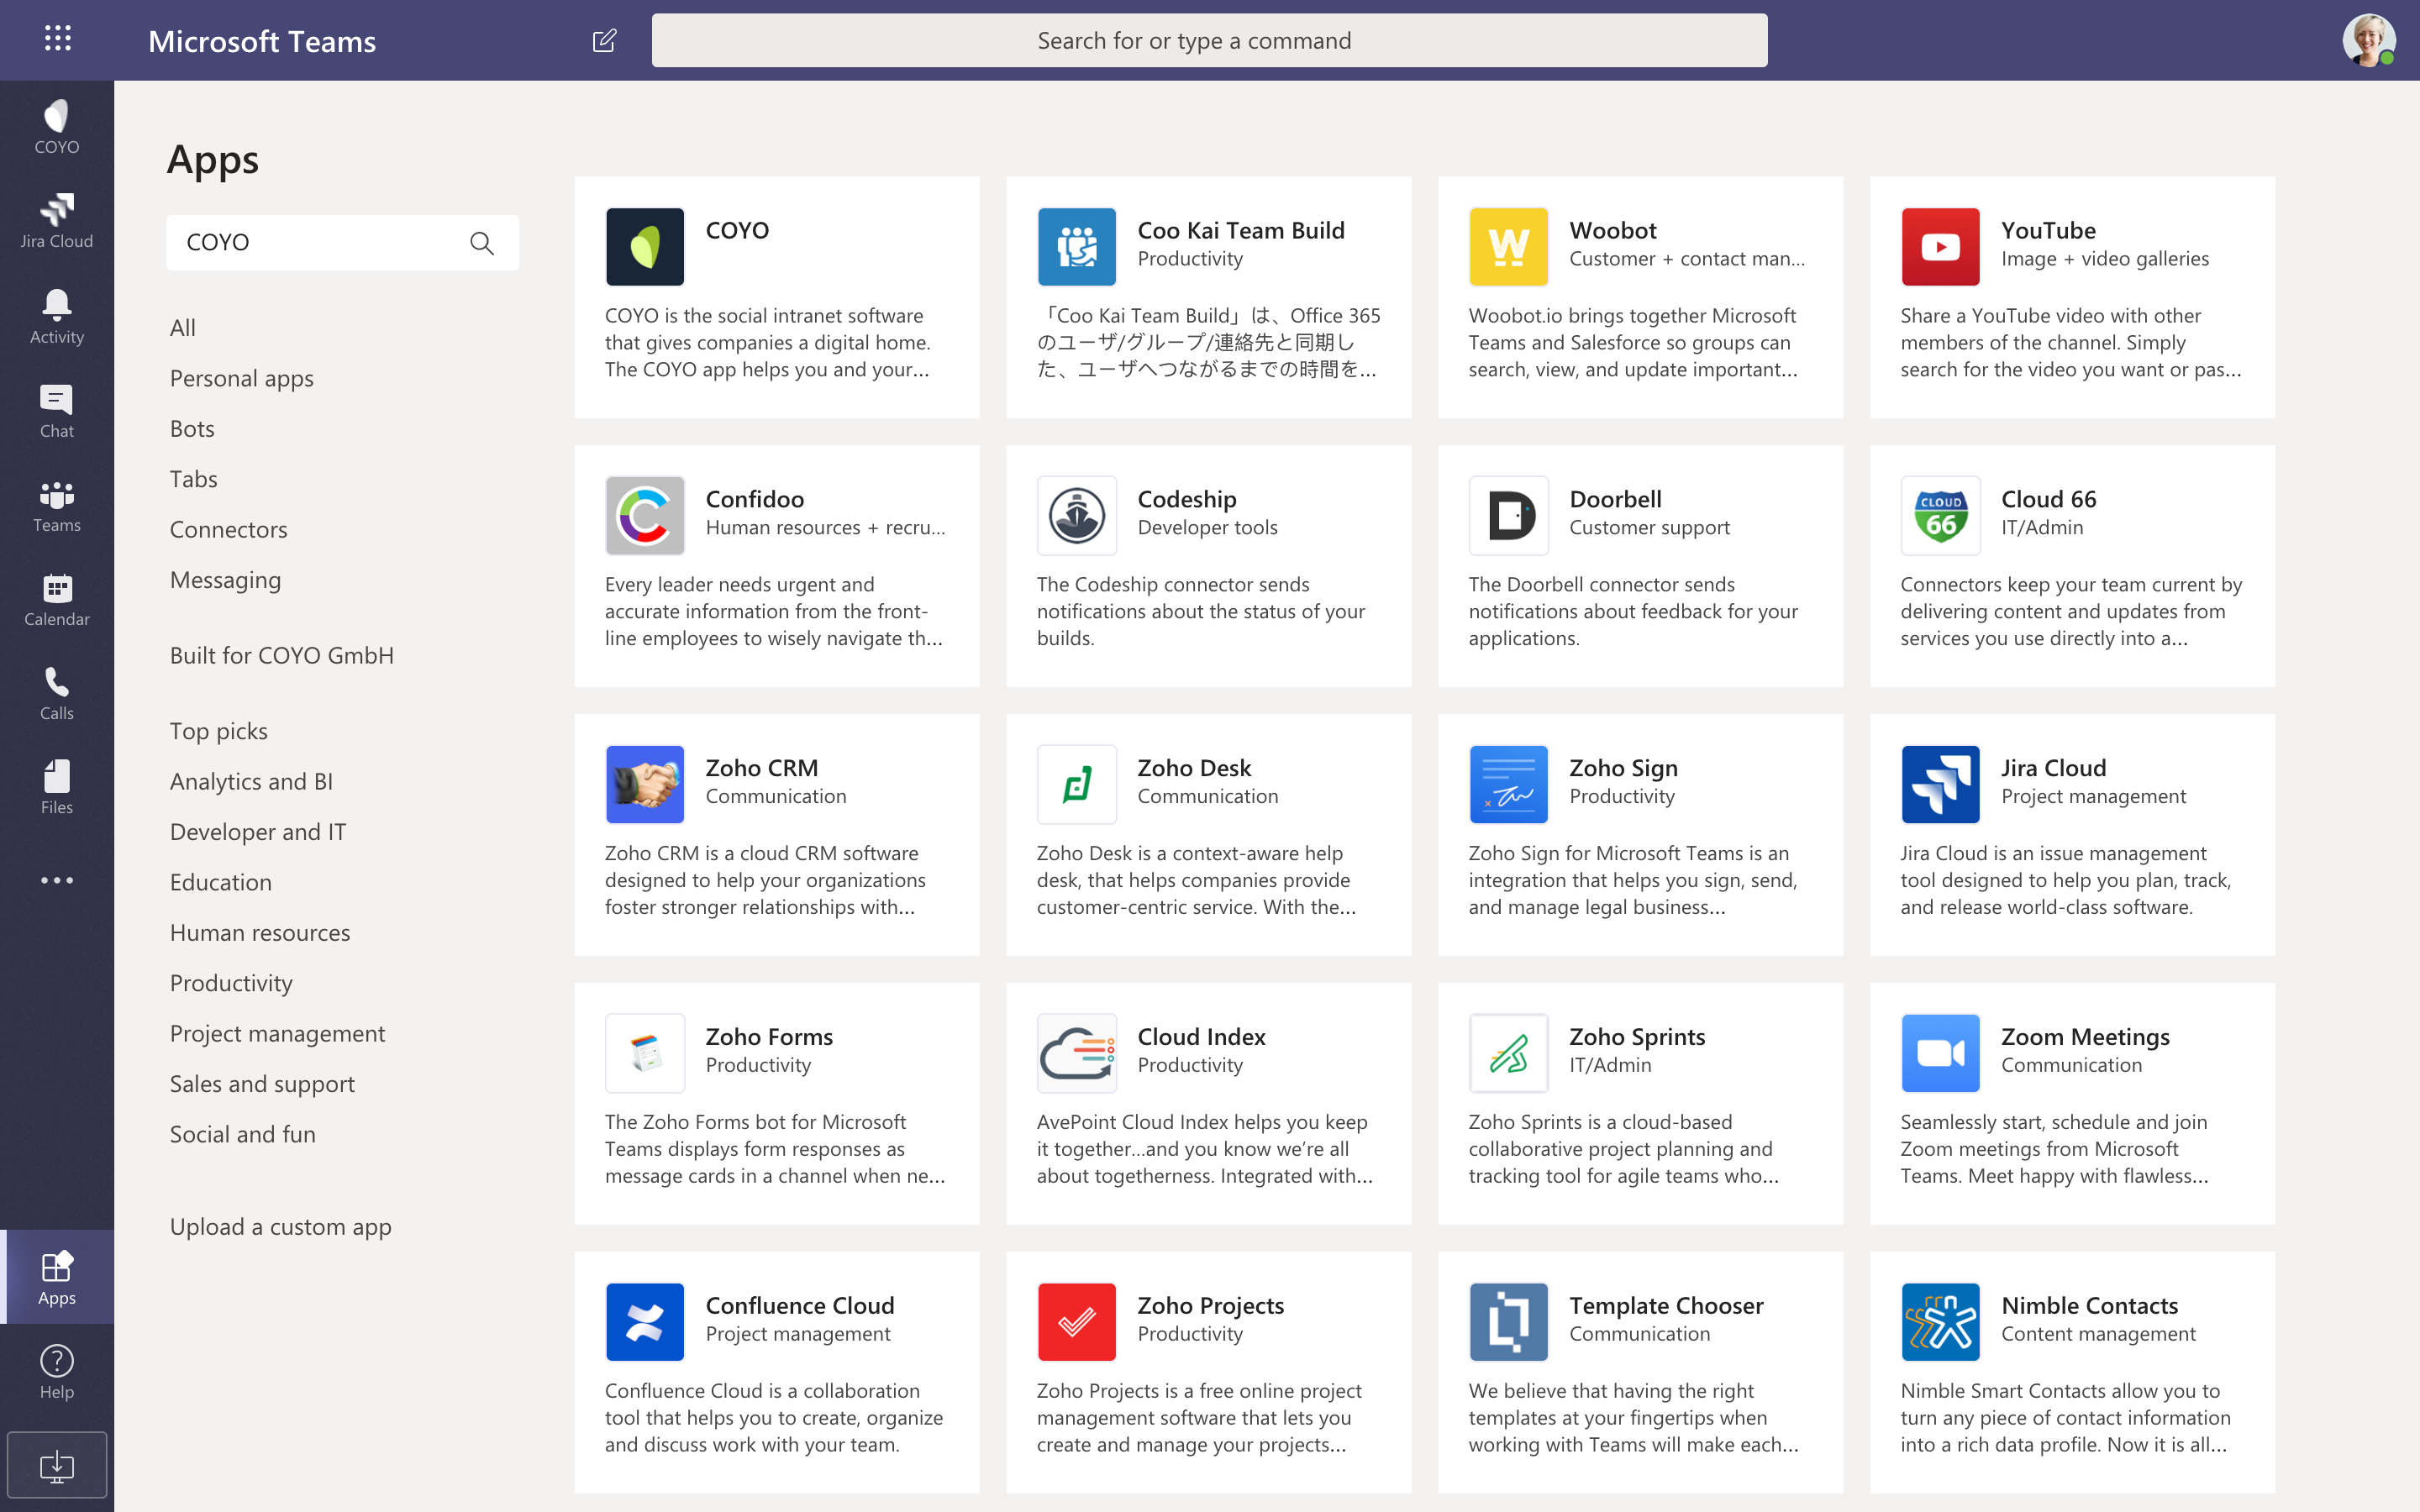2420x1512 pixels.
Task: Open the app launcher waffle icon
Action: tap(57, 39)
